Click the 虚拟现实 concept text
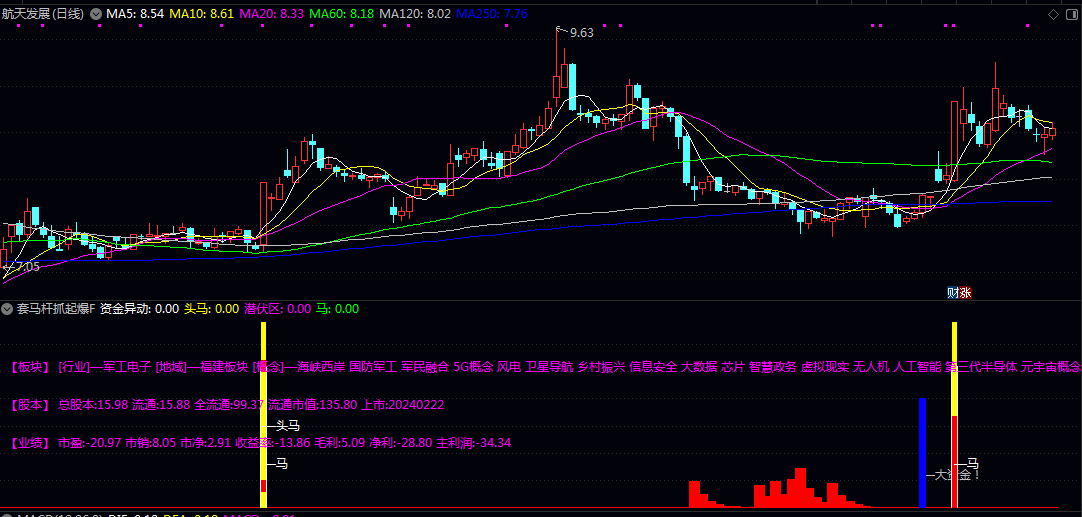The image size is (1082, 517). click(825, 367)
